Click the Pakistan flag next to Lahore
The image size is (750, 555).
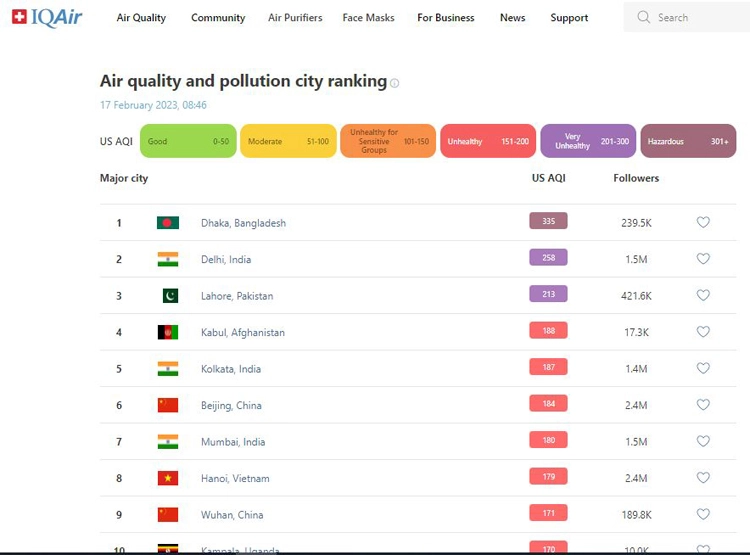point(170,296)
